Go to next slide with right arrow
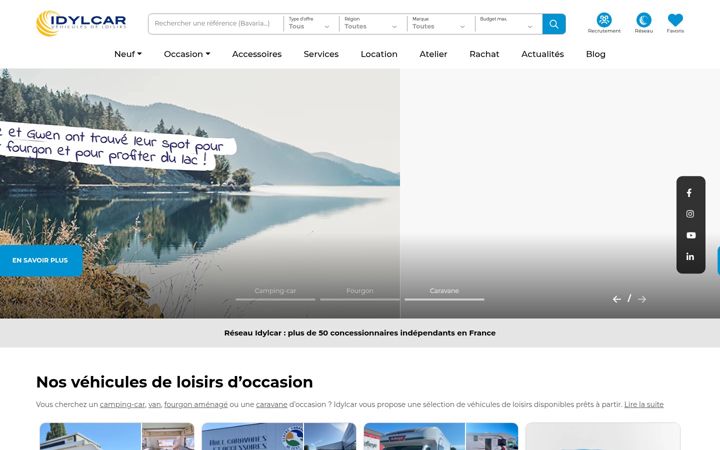Viewport: 720px width, 450px height. tap(642, 299)
